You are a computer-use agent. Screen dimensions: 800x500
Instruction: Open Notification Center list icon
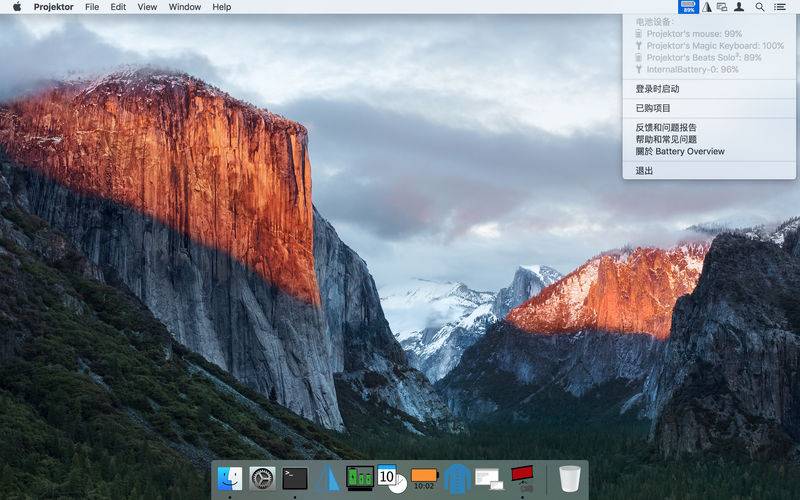click(x=780, y=7)
